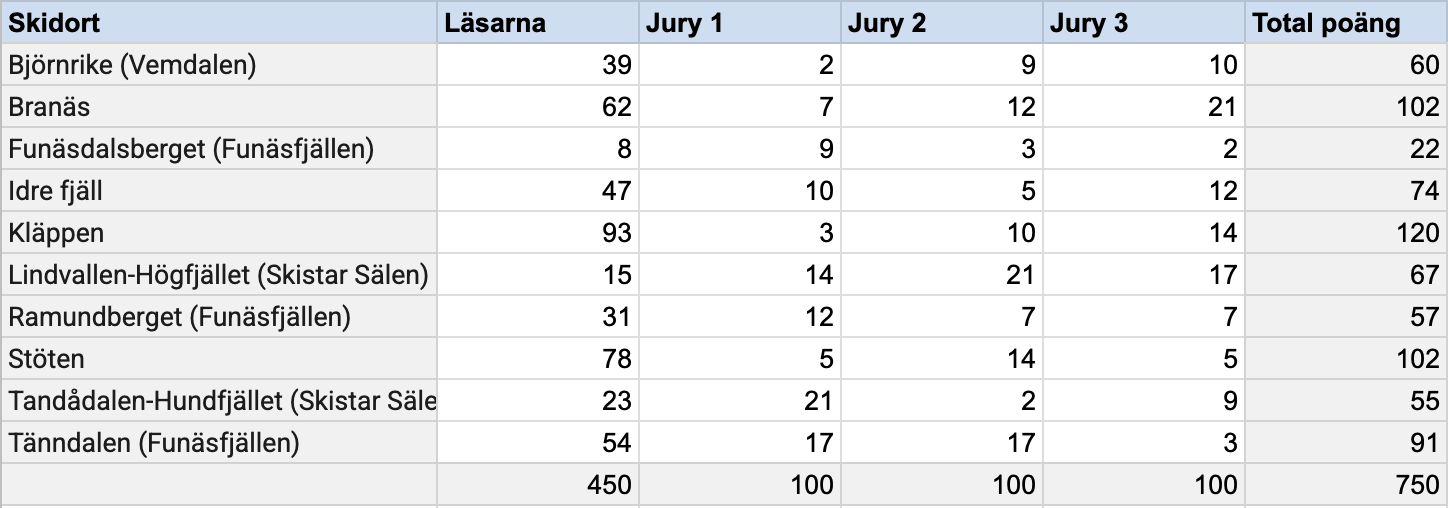Select the Total poäng header cell

[1346, 23]
